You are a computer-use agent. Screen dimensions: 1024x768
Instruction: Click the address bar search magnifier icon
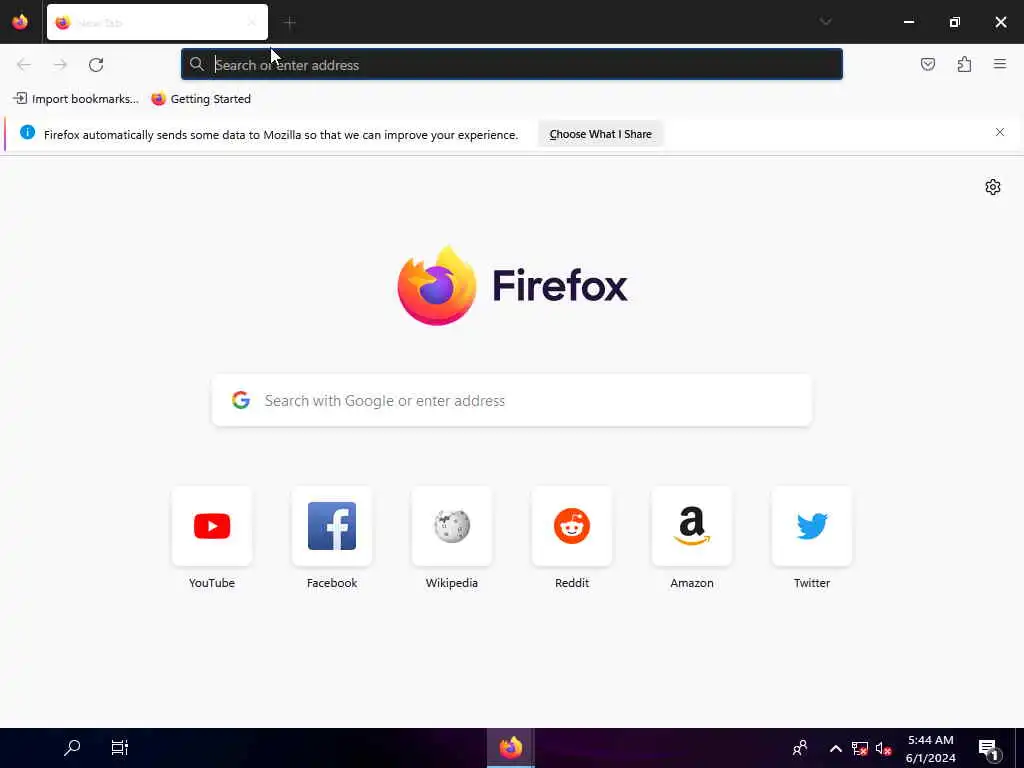(197, 64)
